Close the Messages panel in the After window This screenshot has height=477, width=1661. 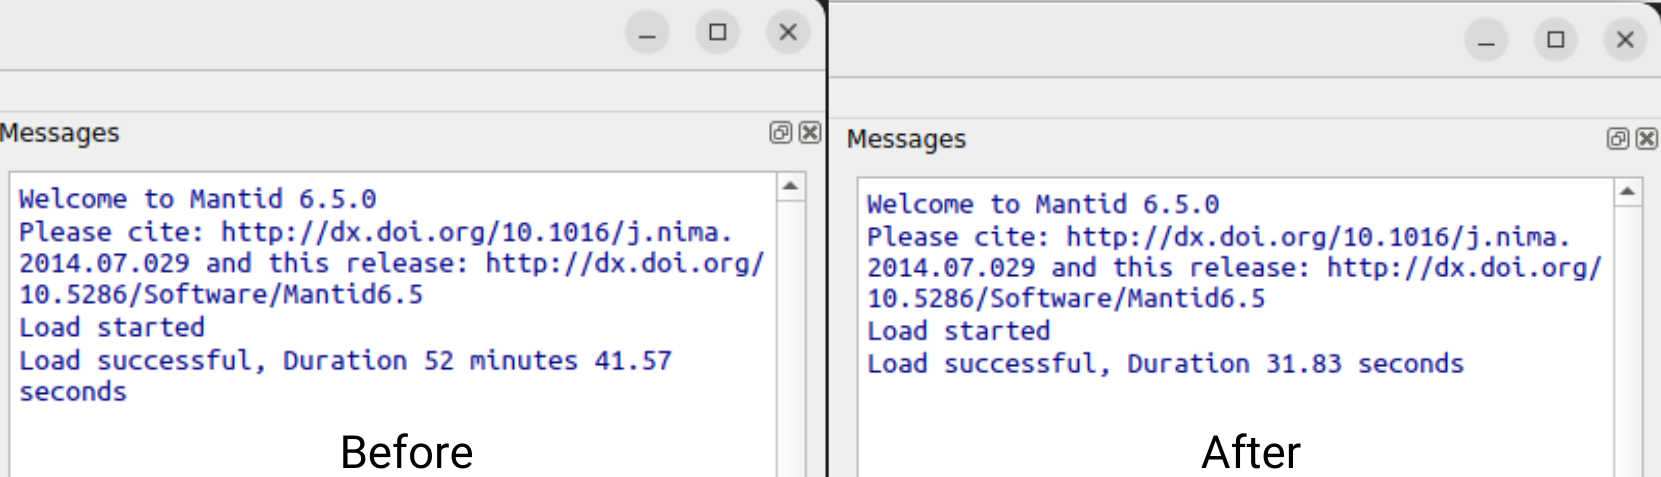pyautogui.click(x=1646, y=139)
